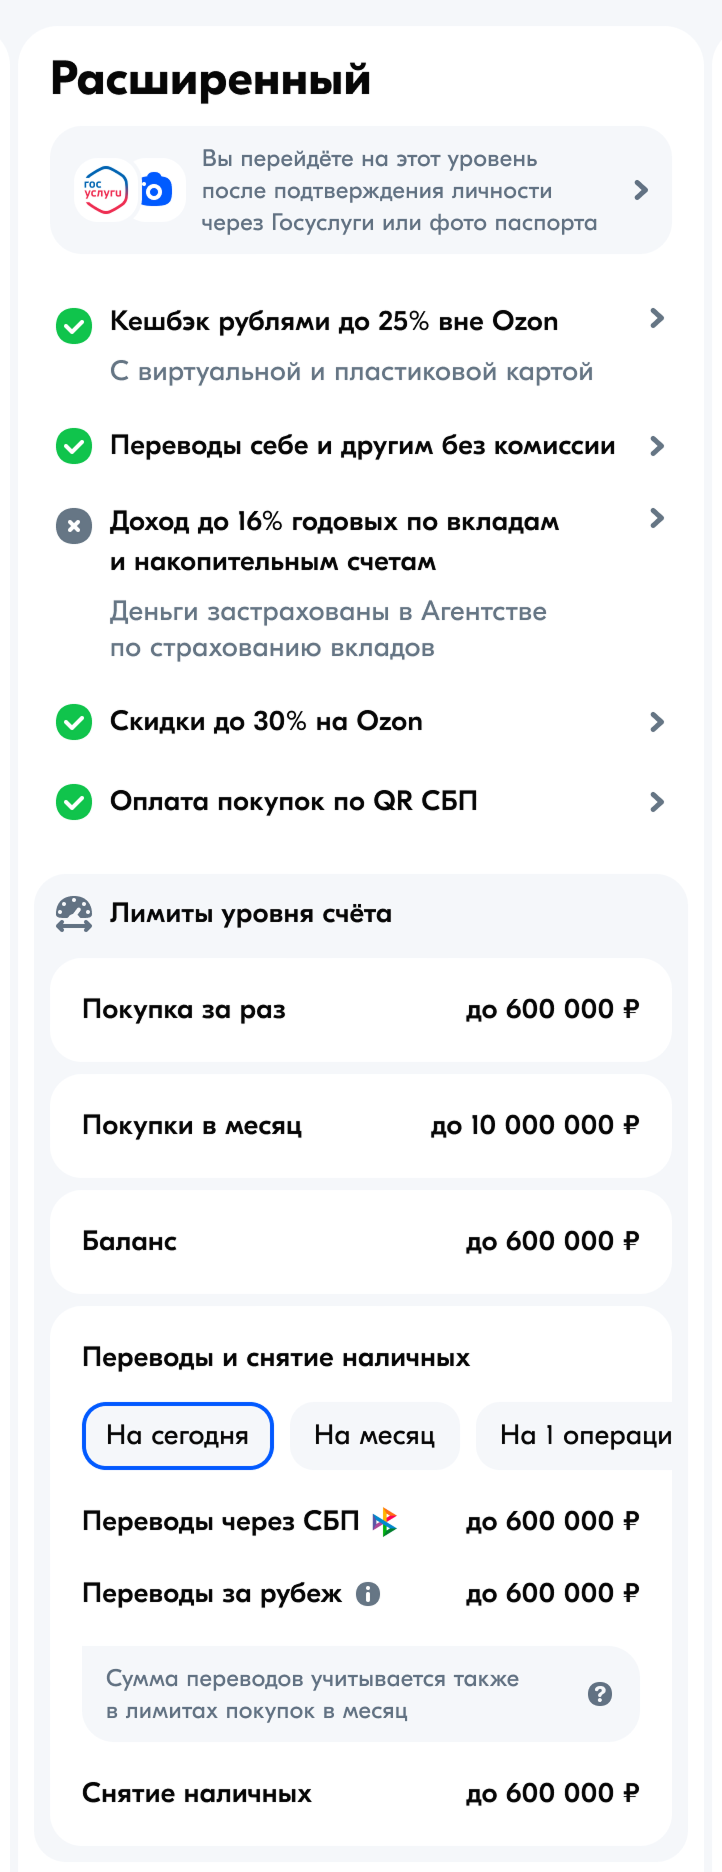Expand the Доход до 16% годовых chevron
Viewport: 722px width, 1872px height.
657,518
